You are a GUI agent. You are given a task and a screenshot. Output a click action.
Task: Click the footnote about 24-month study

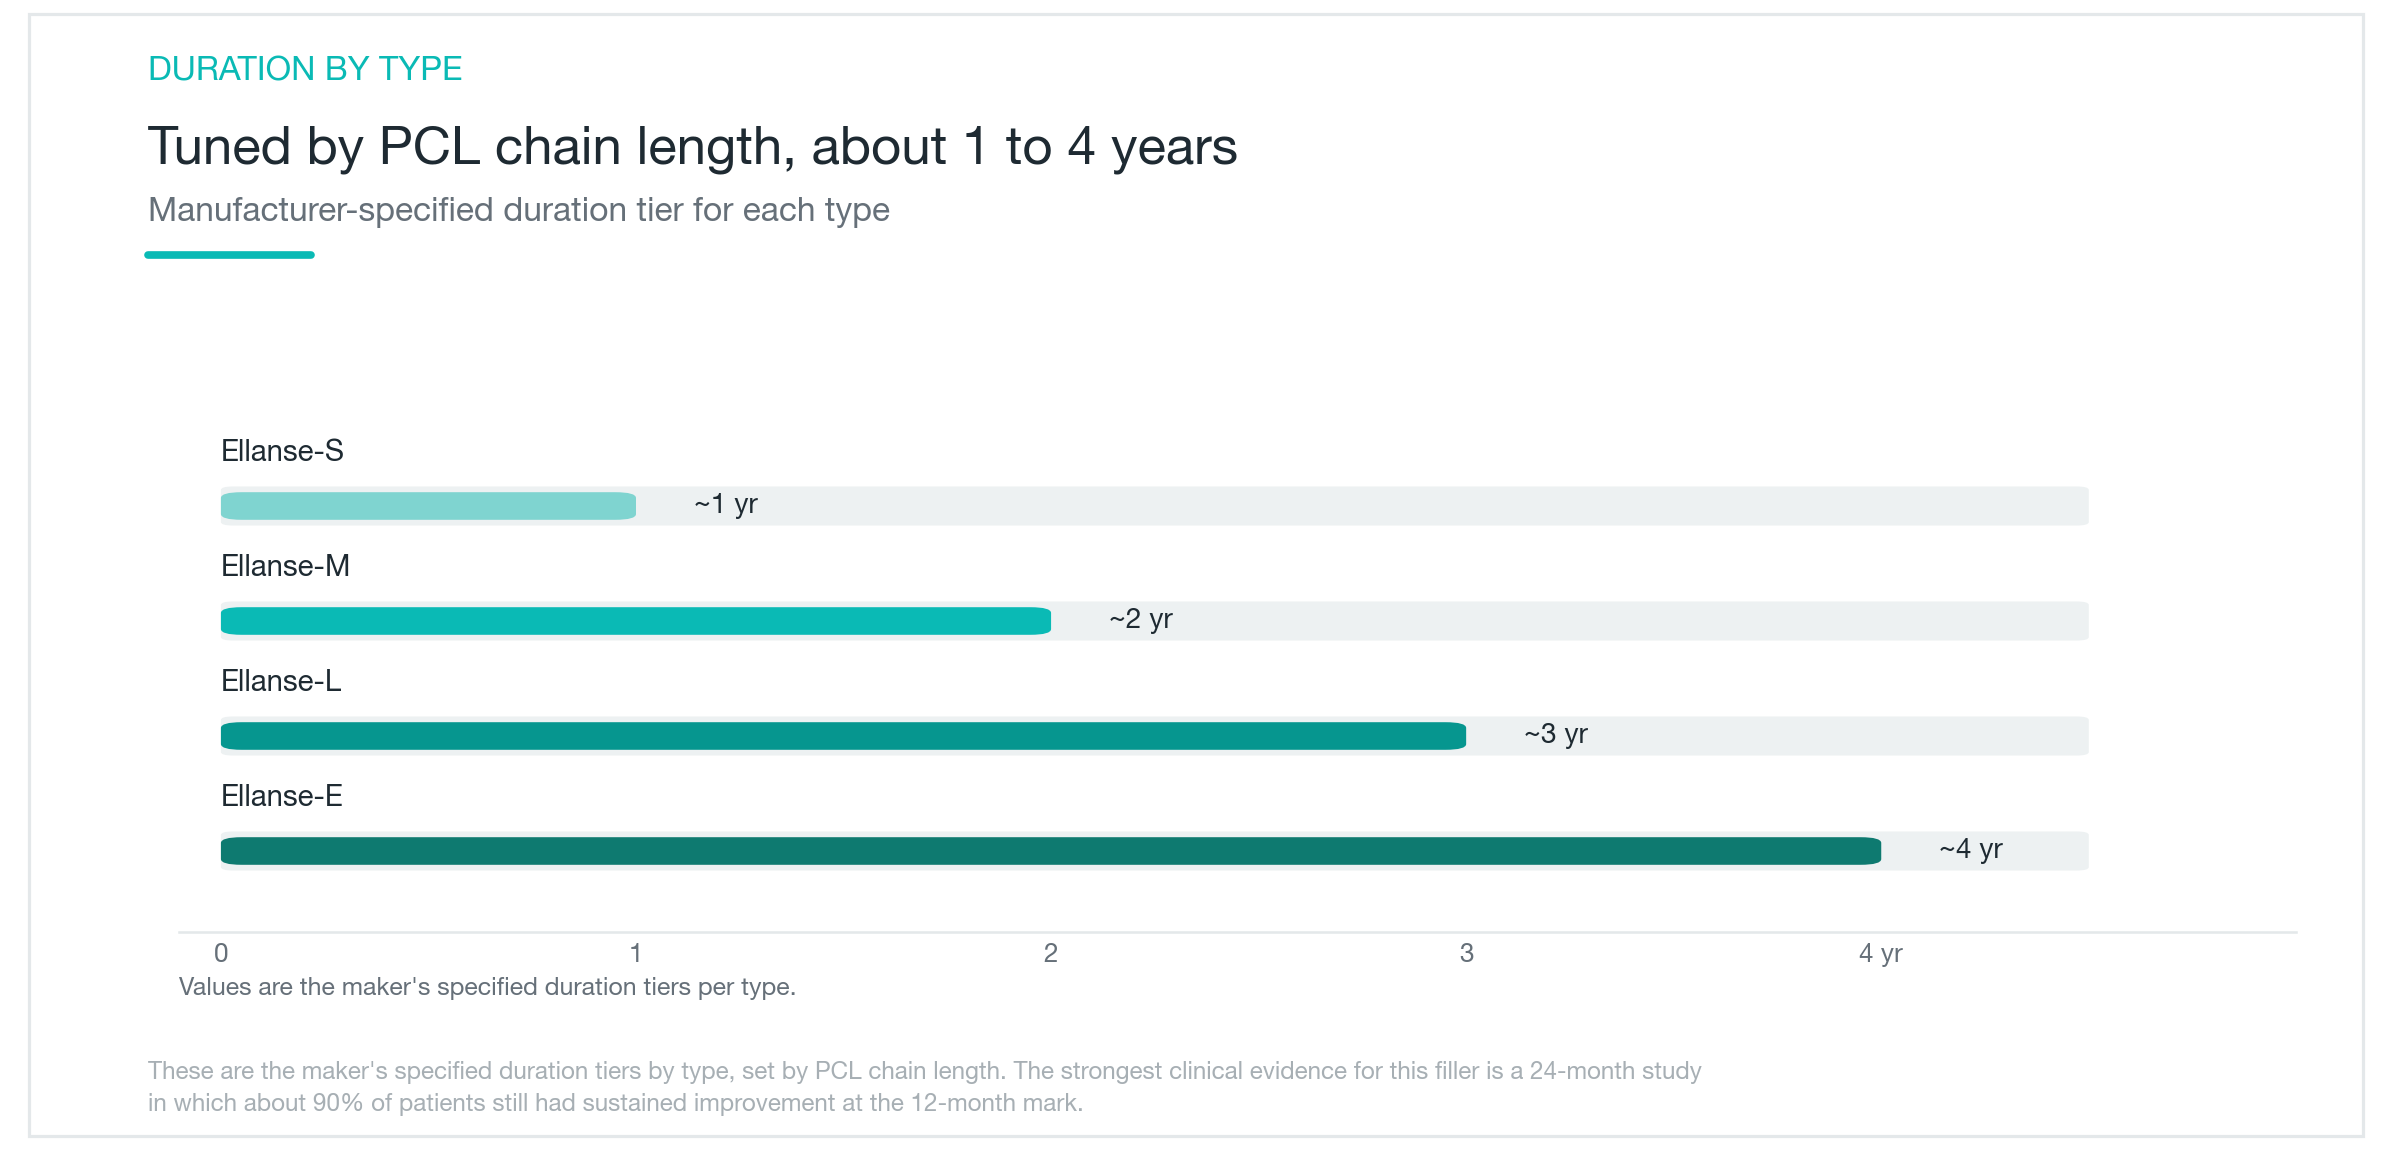[x=924, y=1087]
